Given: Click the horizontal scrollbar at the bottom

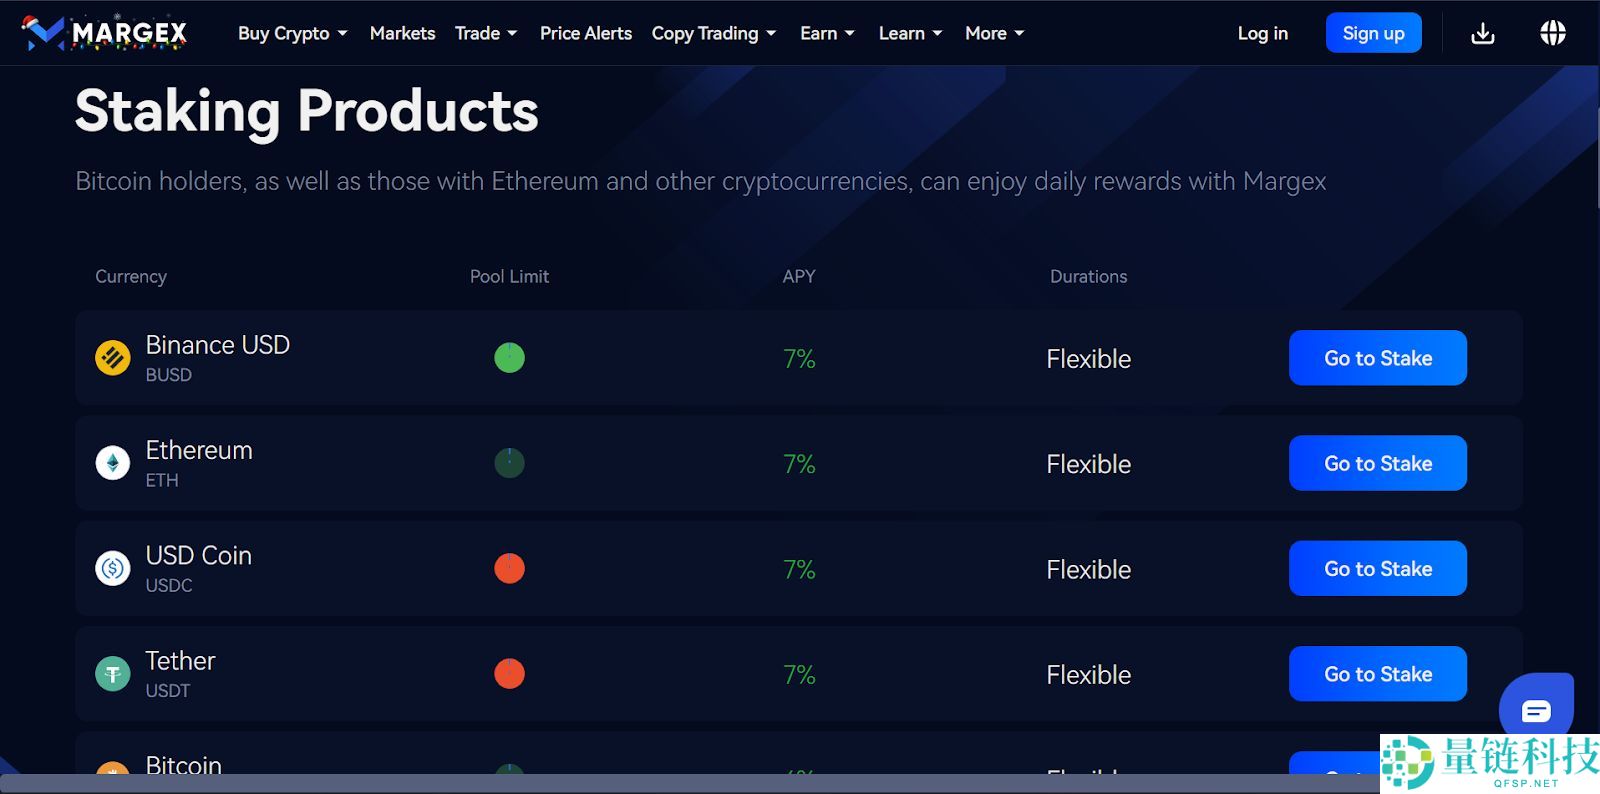Looking at the screenshot, I should pos(690,783).
